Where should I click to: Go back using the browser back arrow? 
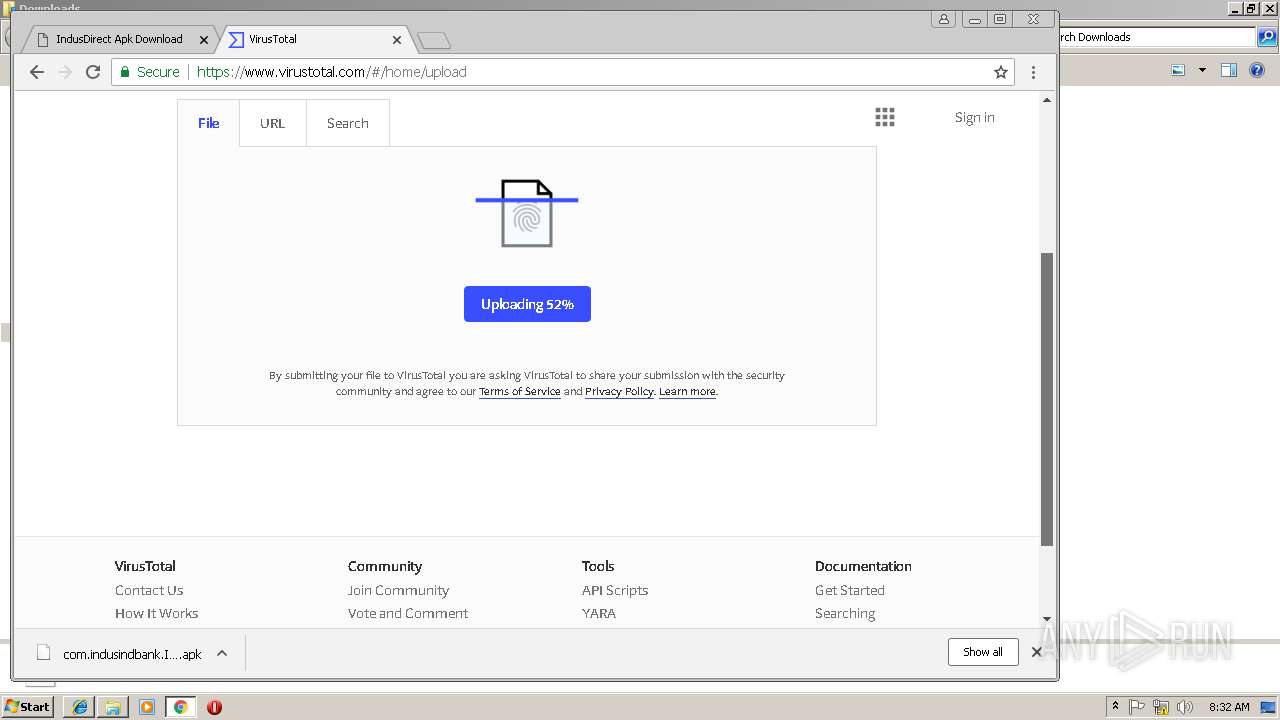pos(37,72)
